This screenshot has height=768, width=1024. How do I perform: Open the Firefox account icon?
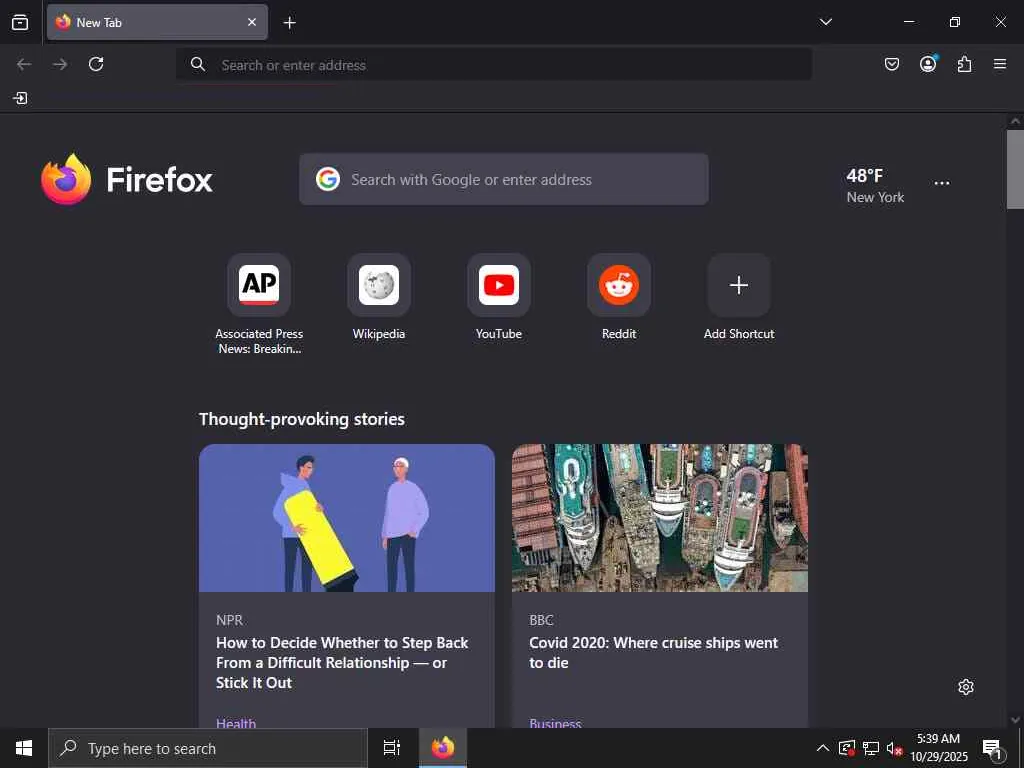[x=928, y=64]
